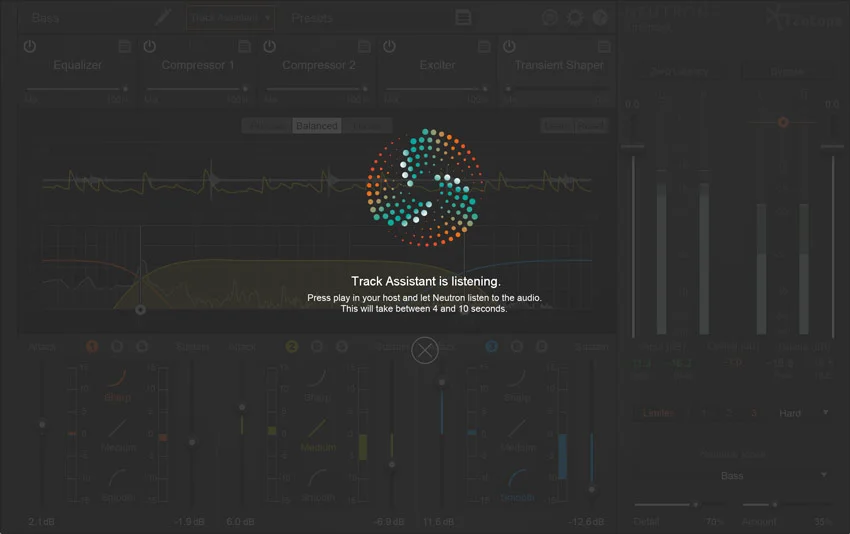Select the Exciter module tab

(x=437, y=65)
